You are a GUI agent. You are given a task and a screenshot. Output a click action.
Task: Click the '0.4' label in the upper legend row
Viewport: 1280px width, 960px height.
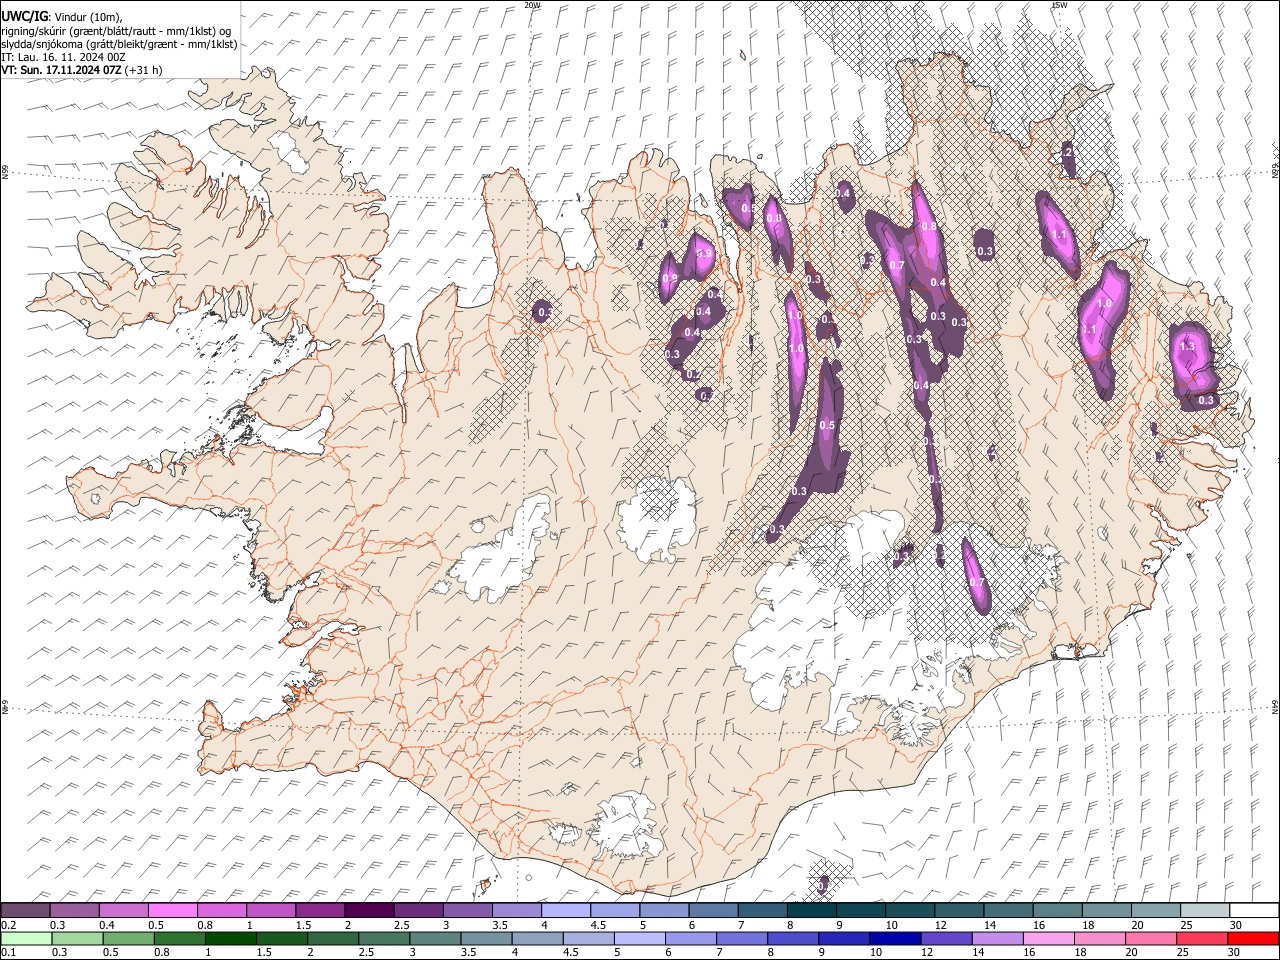coord(107,926)
